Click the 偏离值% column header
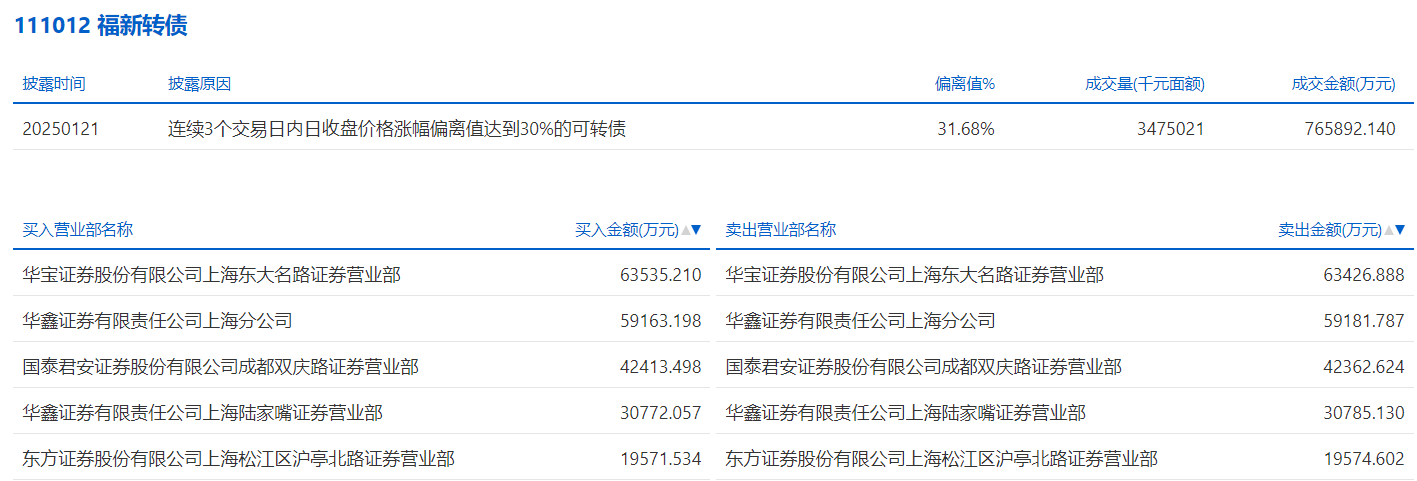 [x=965, y=84]
